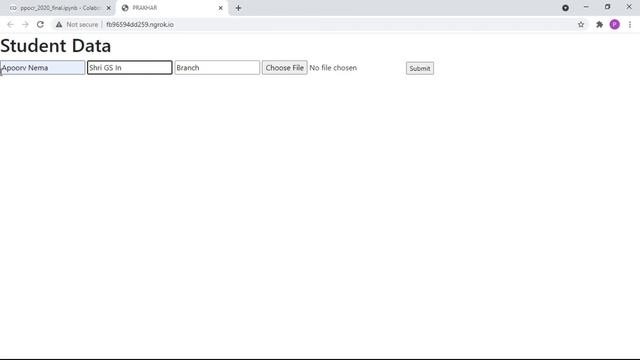Reload the current page
The height and width of the screenshot is (360, 640).
coord(40,24)
